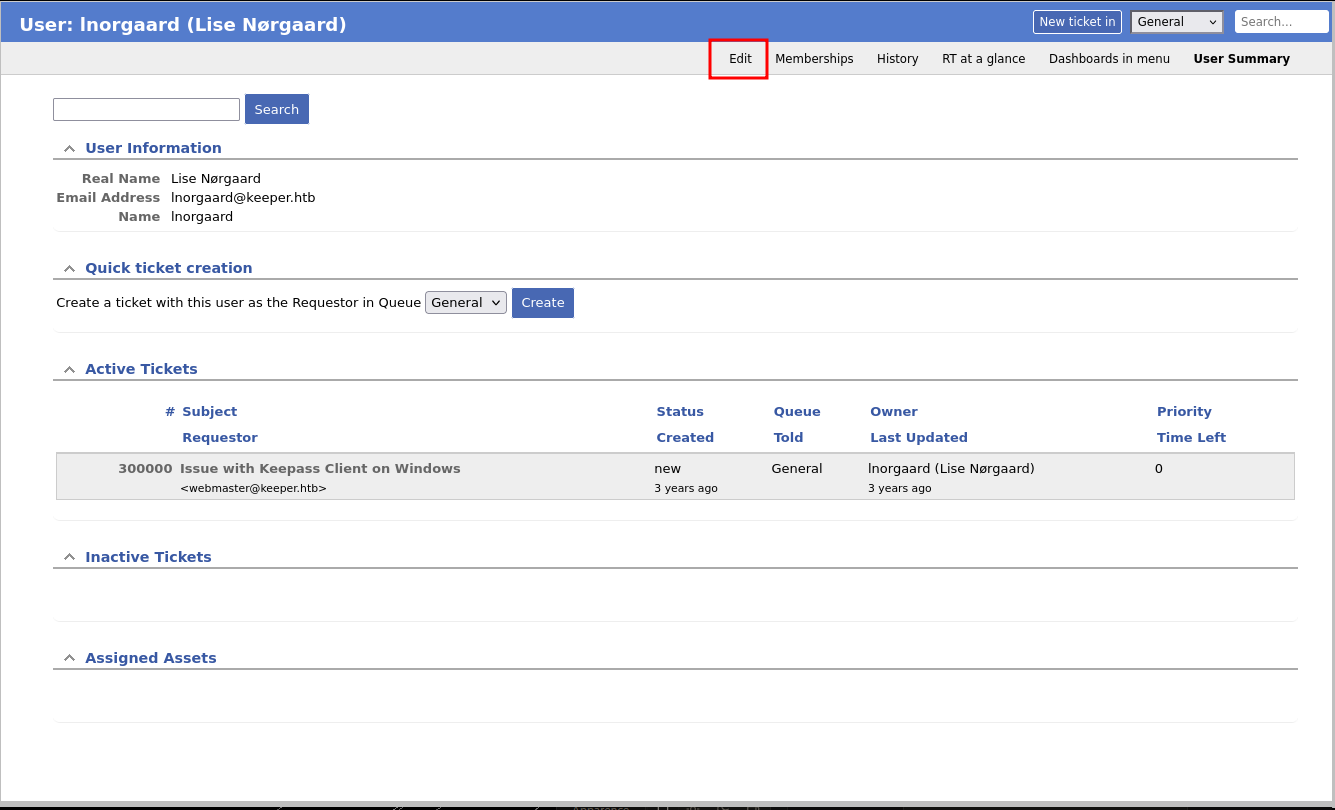Screen dimensions: 1335x810
Task: Sort tickets by the # column
Action: [170, 412]
